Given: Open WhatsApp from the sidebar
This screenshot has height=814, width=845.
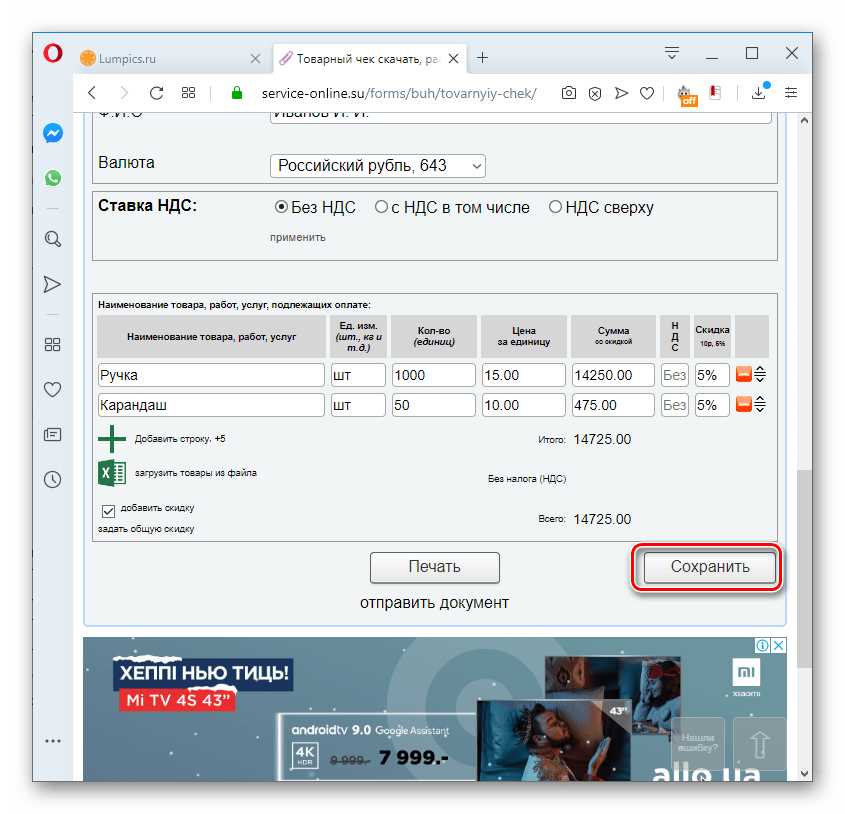Looking at the screenshot, I should click(x=52, y=178).
